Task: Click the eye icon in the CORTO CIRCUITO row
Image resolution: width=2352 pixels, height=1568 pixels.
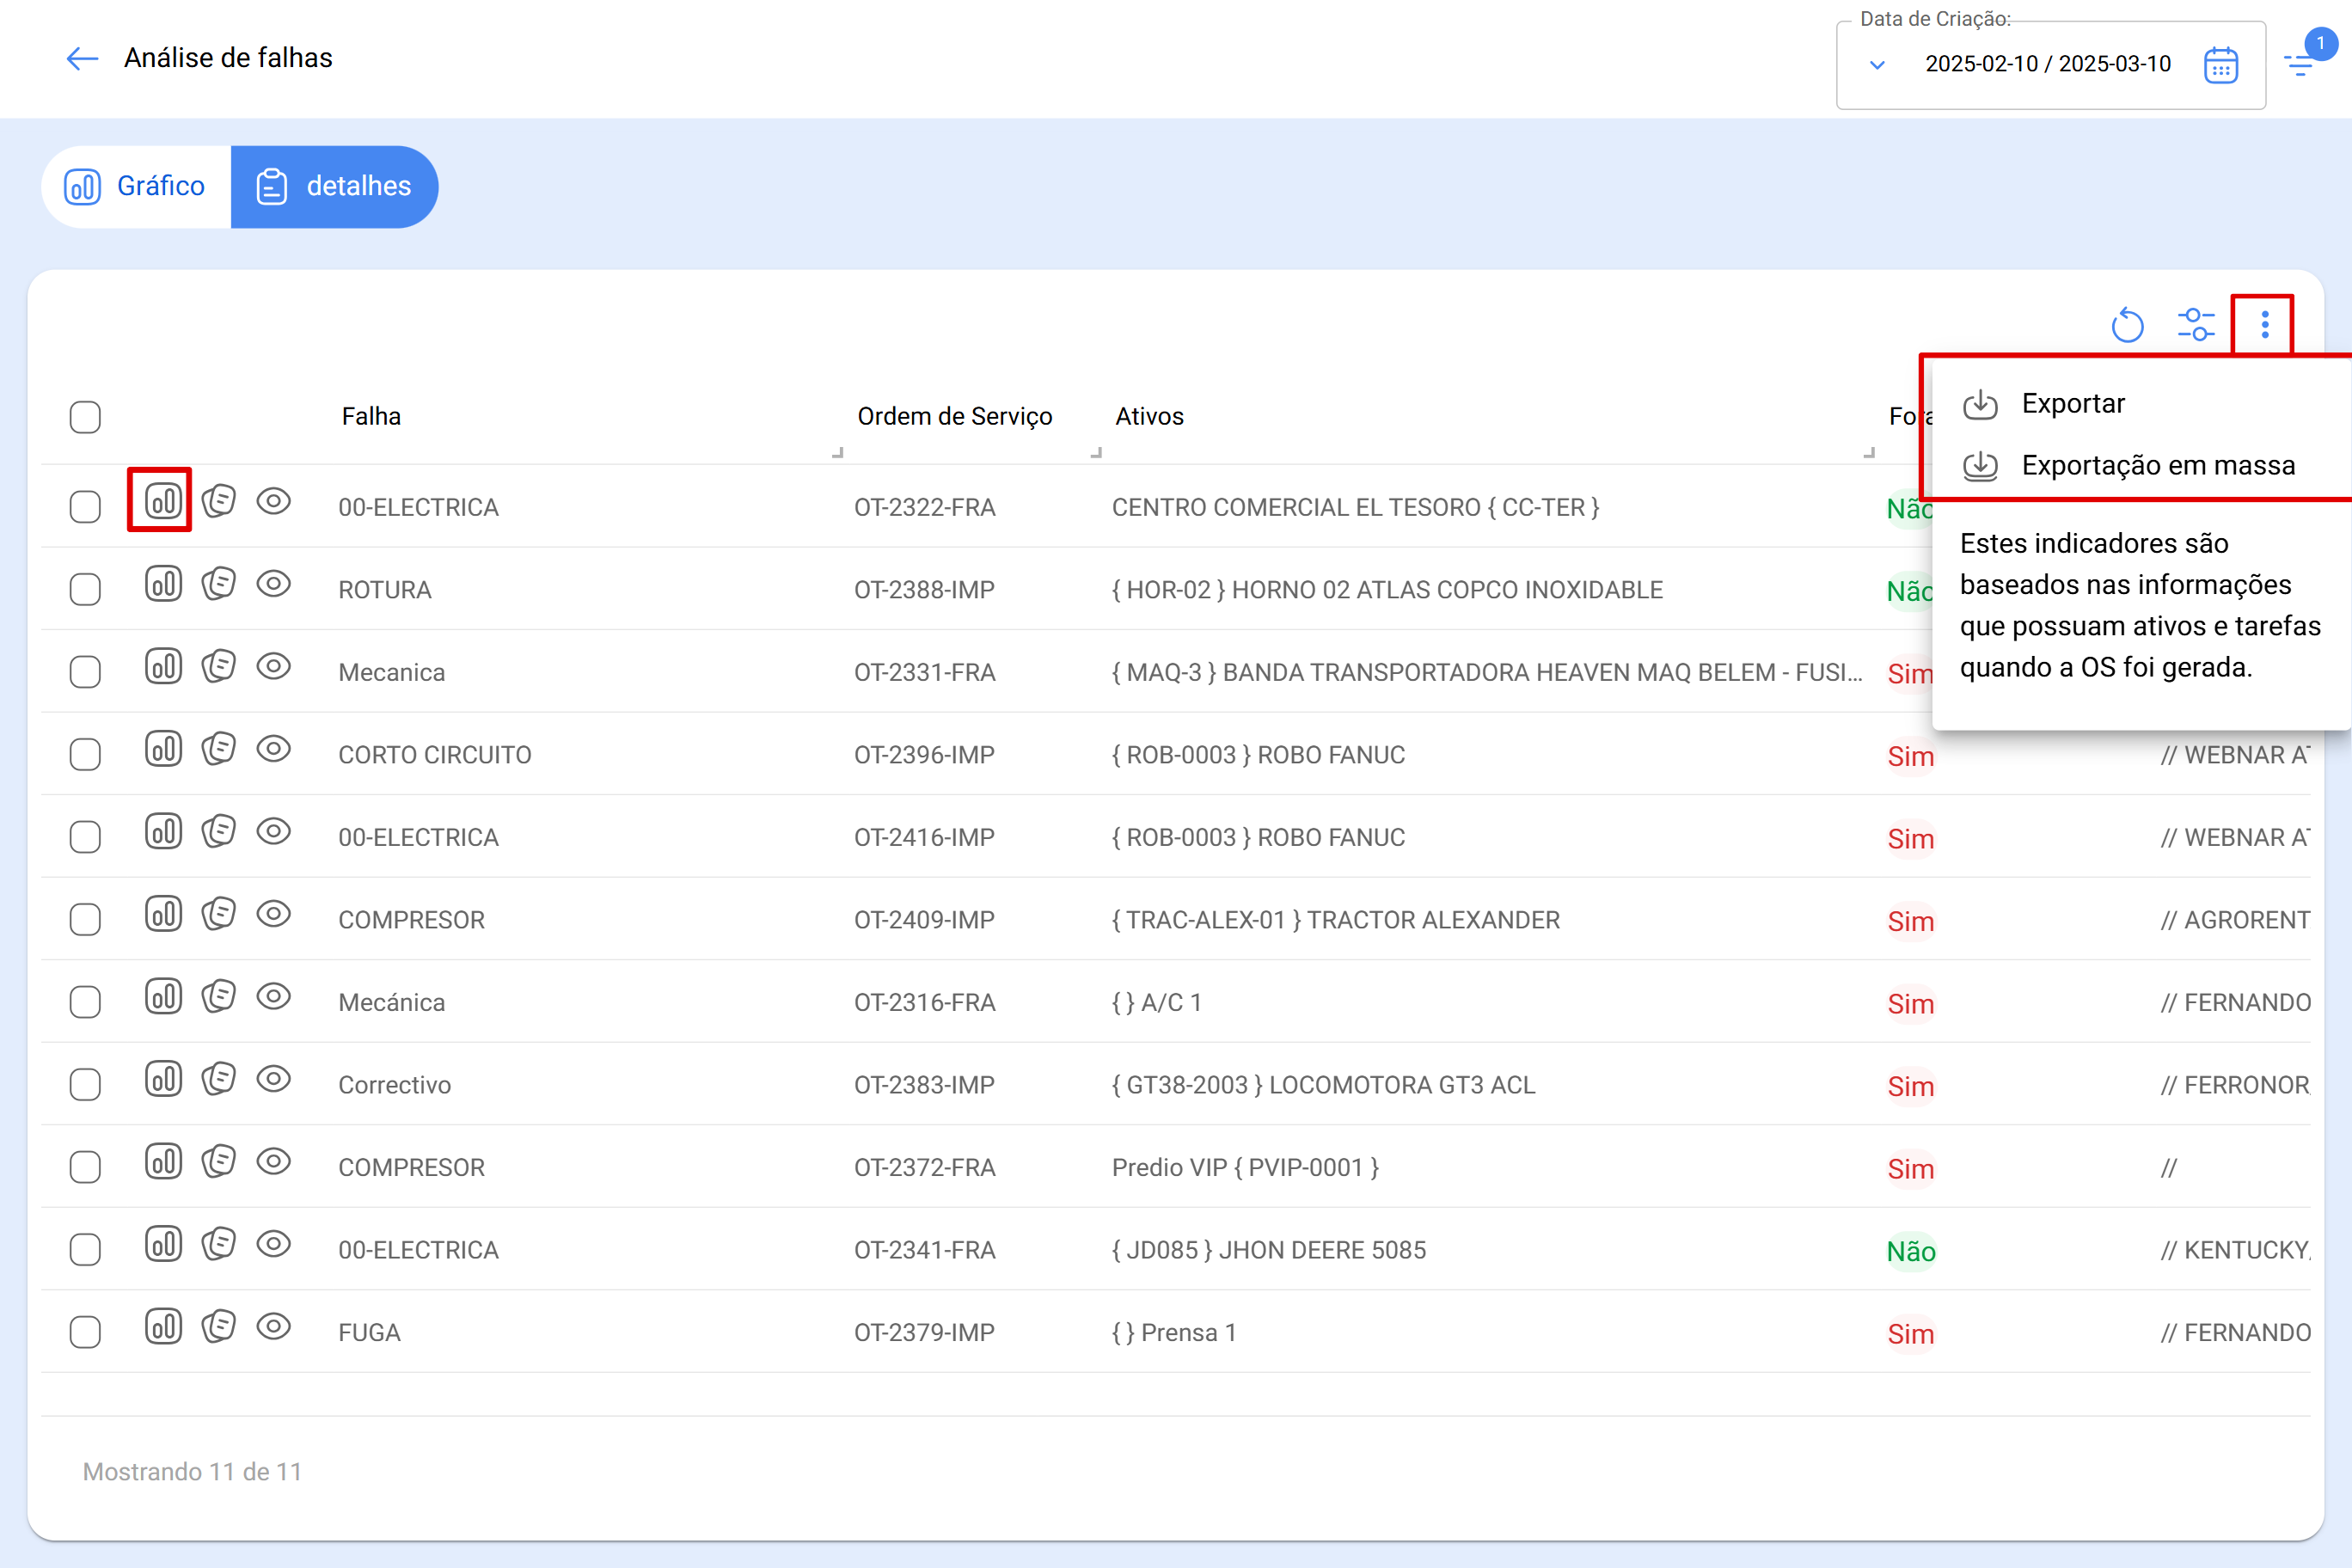Action: [x=273, y=748]
